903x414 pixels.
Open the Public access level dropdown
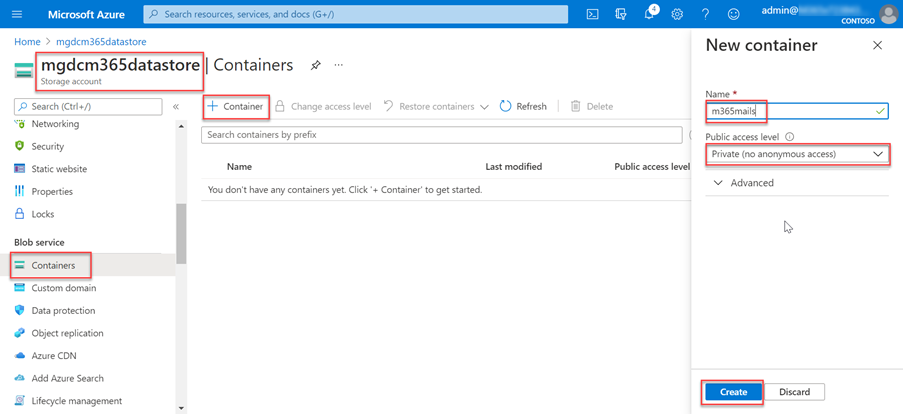coord(797,154)
